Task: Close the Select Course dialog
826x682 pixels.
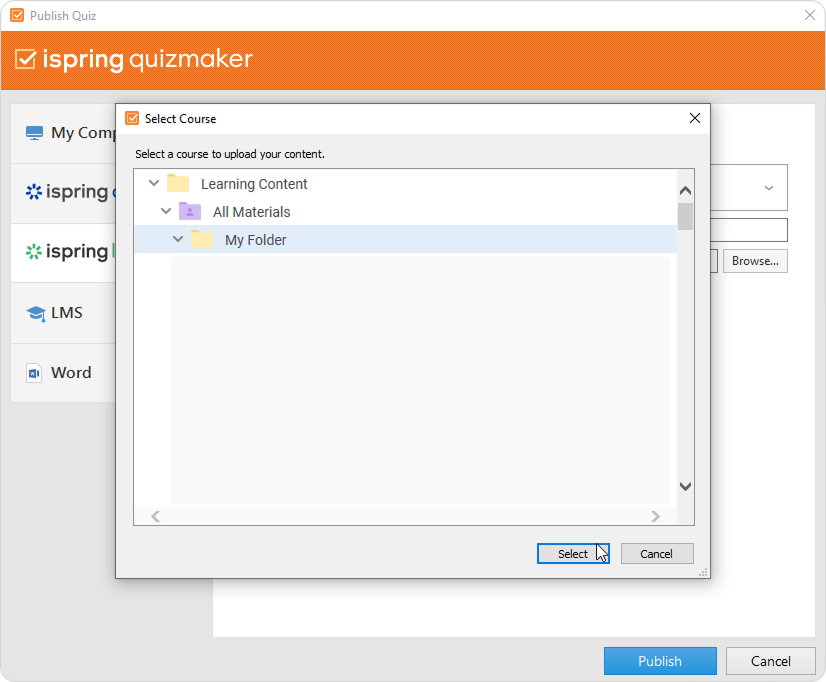Action: click(695, 118)
